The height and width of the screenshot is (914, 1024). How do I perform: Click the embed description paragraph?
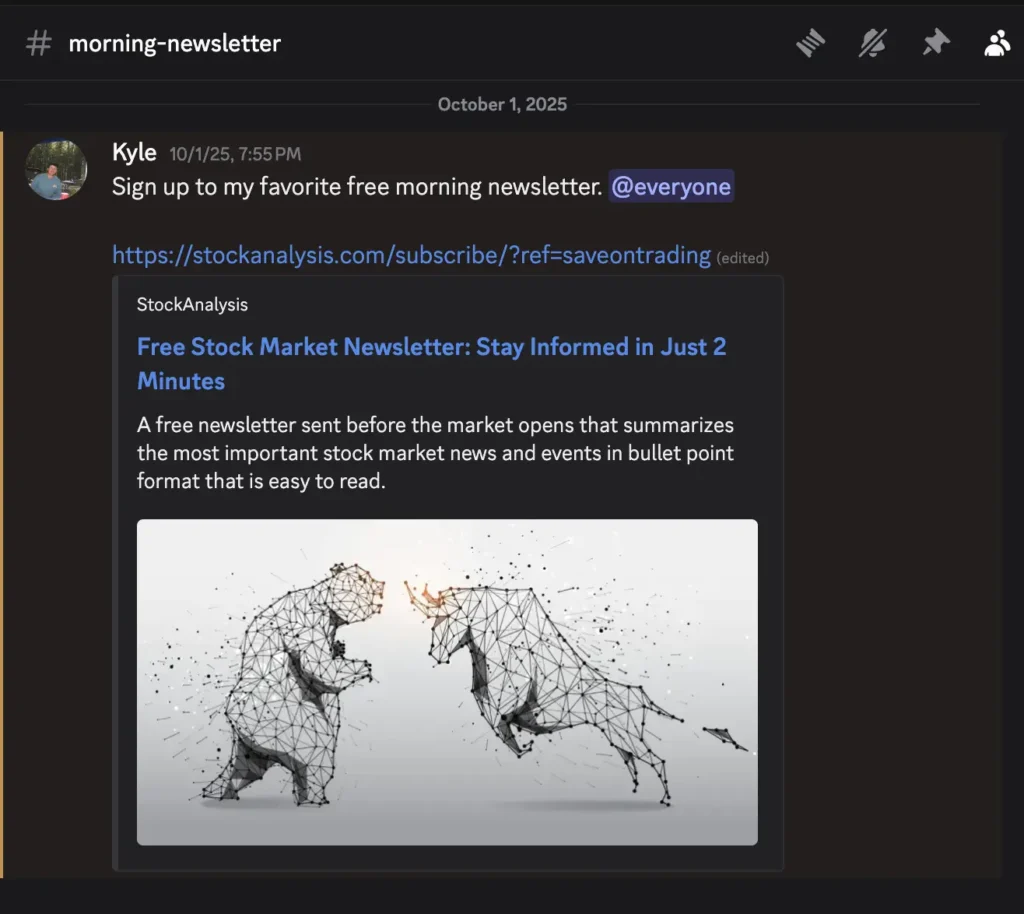[x=435, y=453]
